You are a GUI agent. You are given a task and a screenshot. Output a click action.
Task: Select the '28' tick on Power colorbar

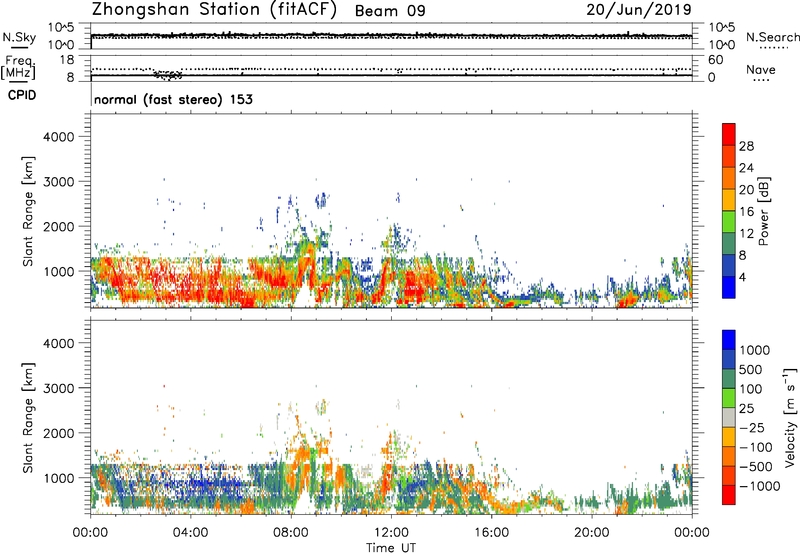[746, 146]
